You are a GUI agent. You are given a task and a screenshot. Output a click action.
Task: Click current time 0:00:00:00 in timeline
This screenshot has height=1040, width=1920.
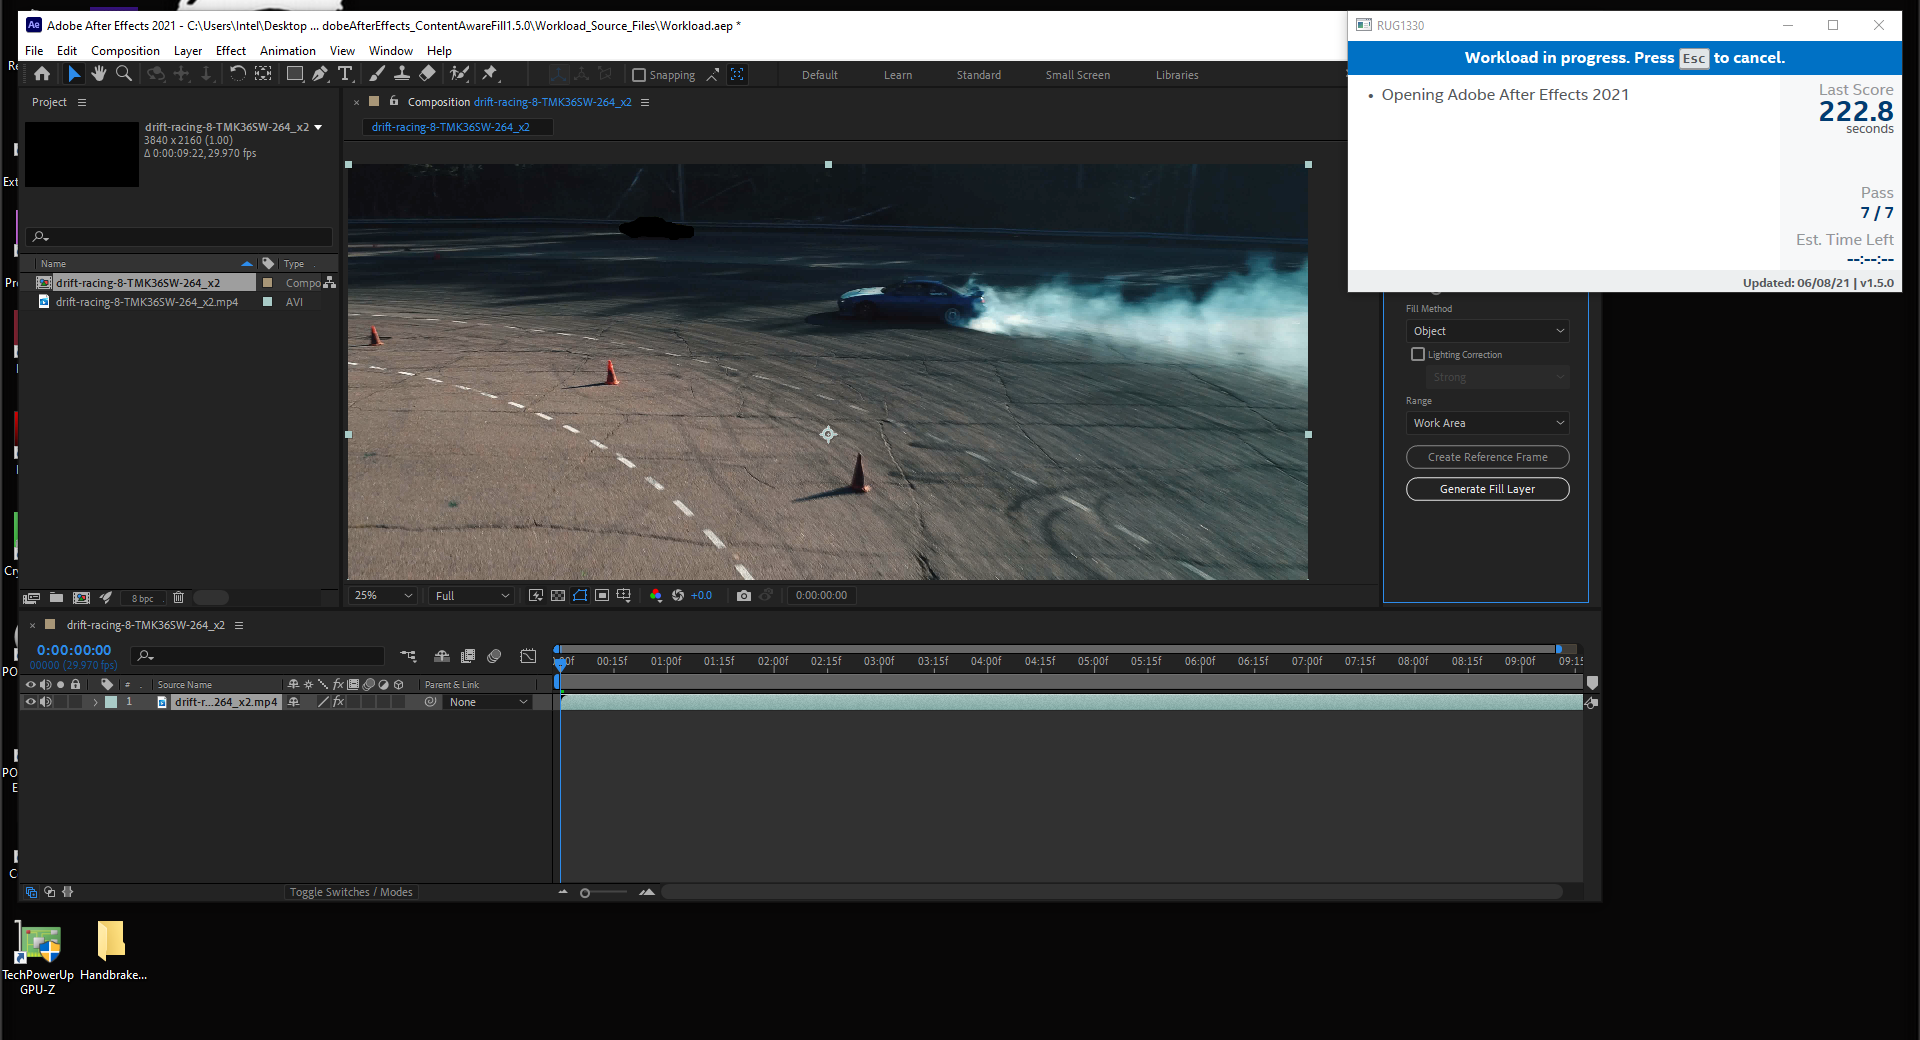point(74,650)
